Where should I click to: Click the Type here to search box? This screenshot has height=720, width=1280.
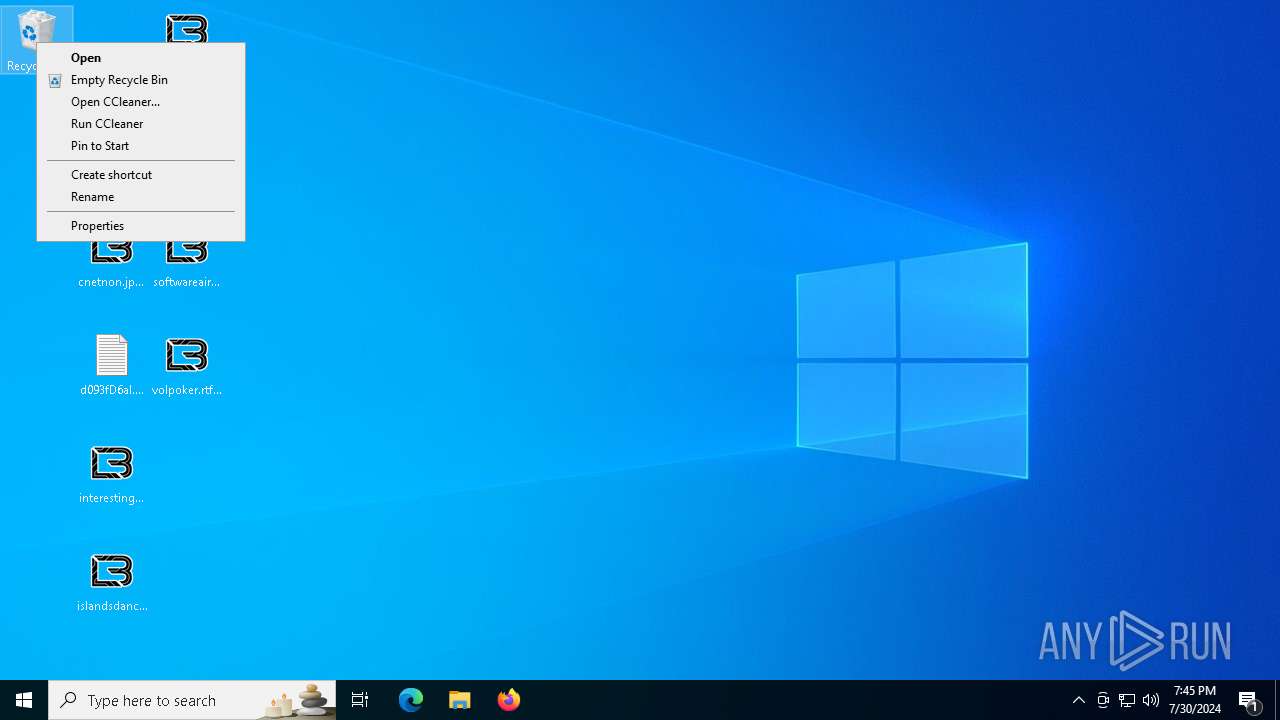[x=192, y=700]
